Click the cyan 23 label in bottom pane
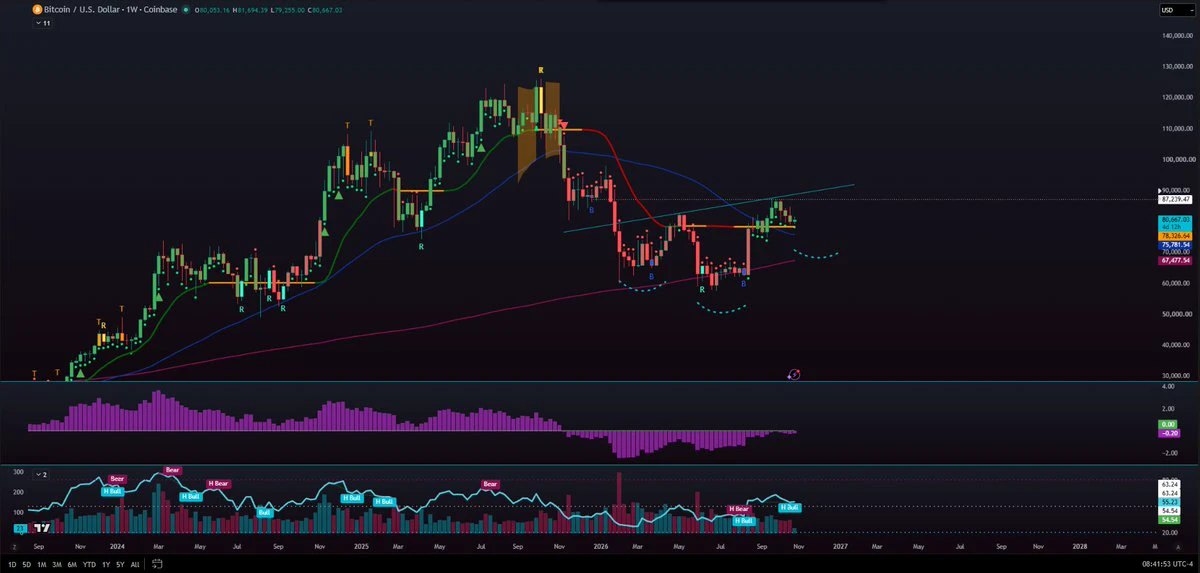1200x573 pixels. pos(19,528)
